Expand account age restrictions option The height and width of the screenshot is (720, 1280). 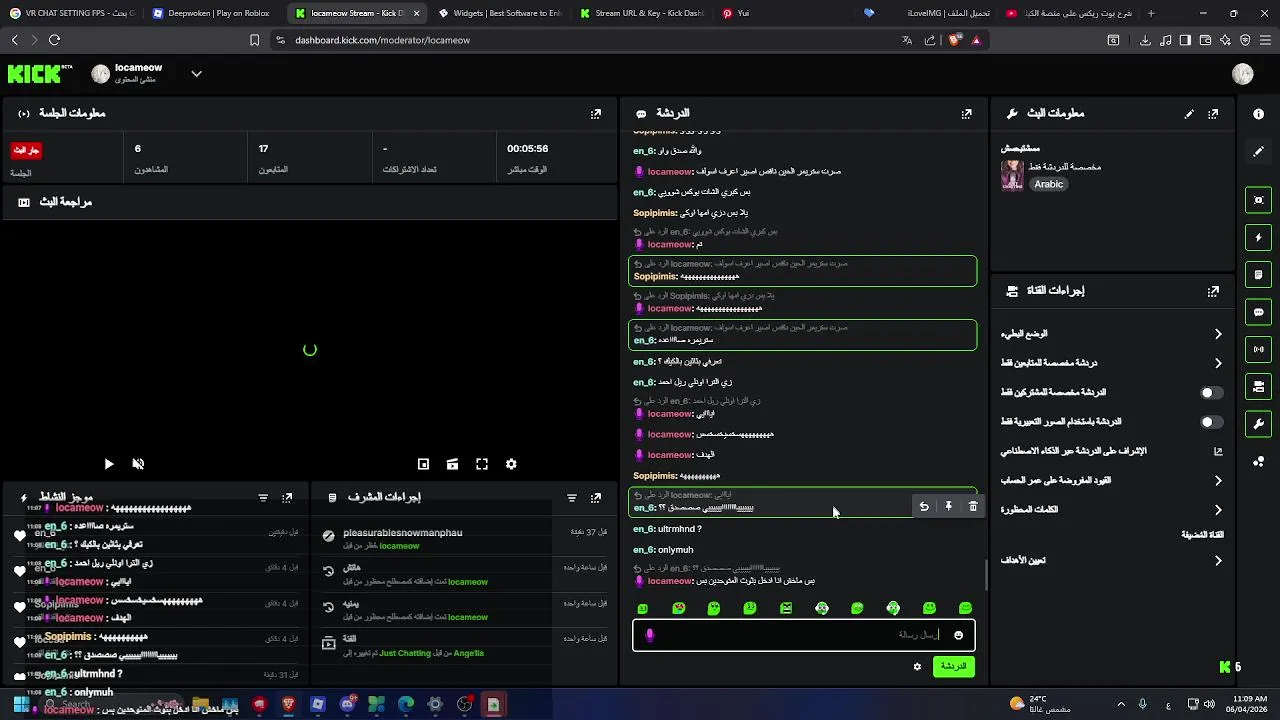coord(1112,481)
